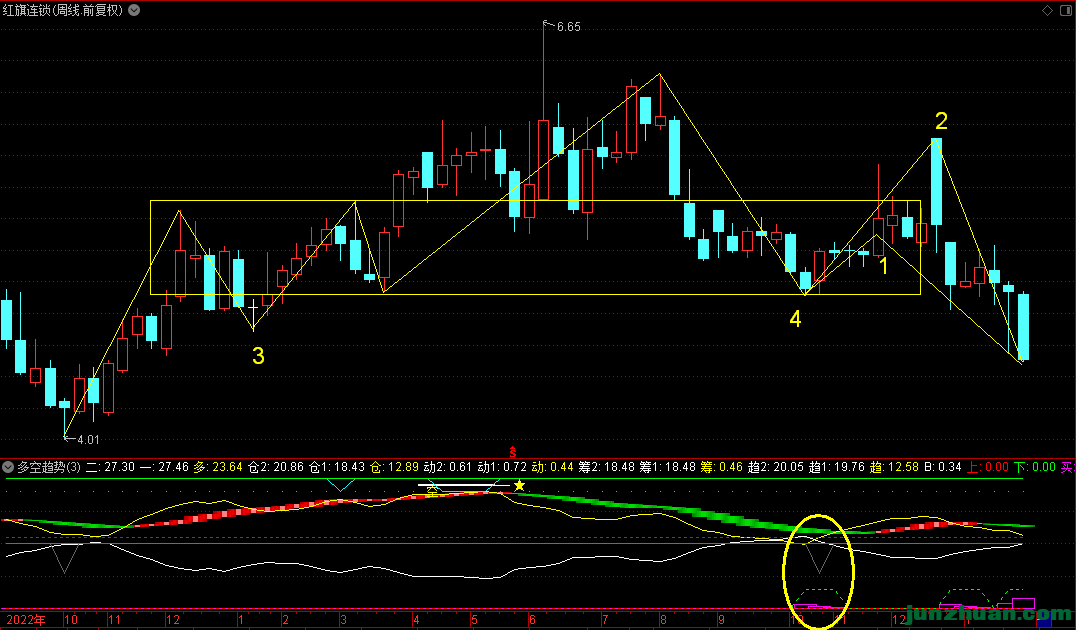Screen dimensions: 1076x630
Task: Click month 9 on the time axis
Action: pyautogui.click(x=721, y=620)
